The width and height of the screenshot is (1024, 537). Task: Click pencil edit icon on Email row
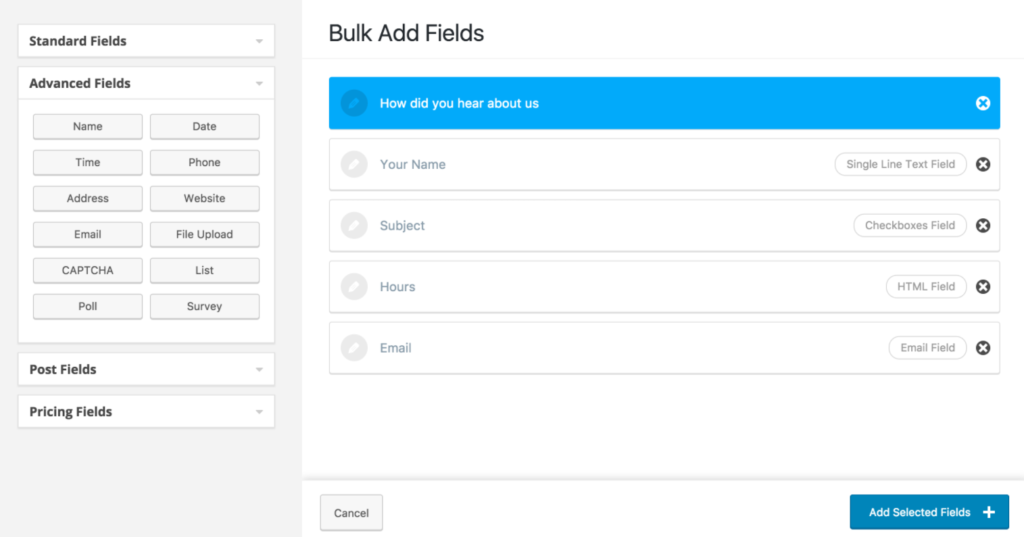coord(354,348)
